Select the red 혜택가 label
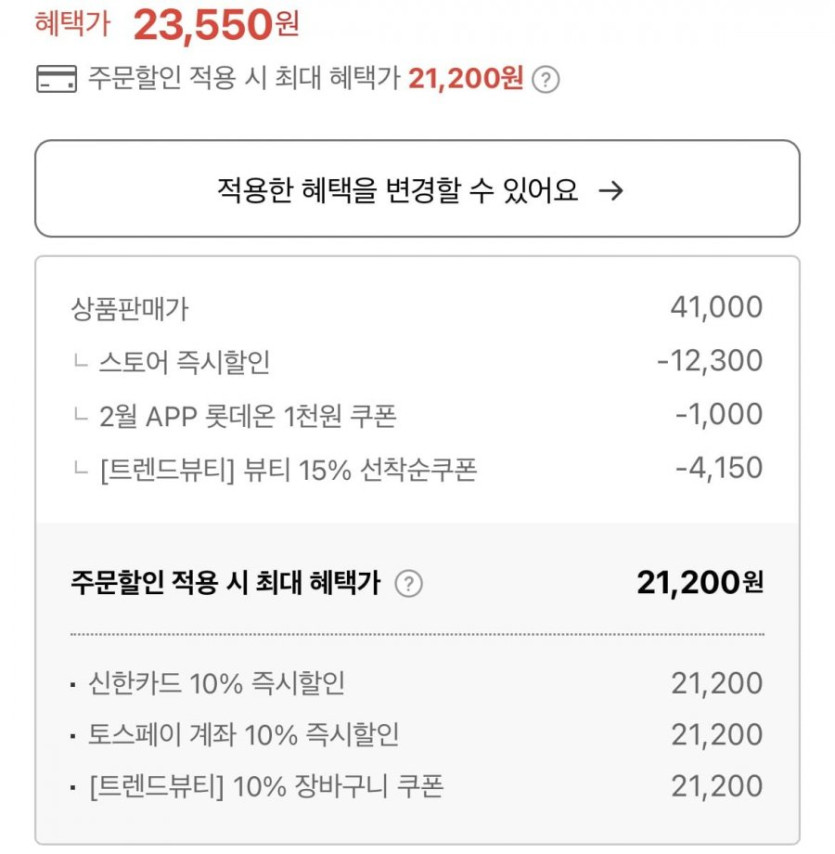Viewport: 835px width, 854px height. (71, 24)
